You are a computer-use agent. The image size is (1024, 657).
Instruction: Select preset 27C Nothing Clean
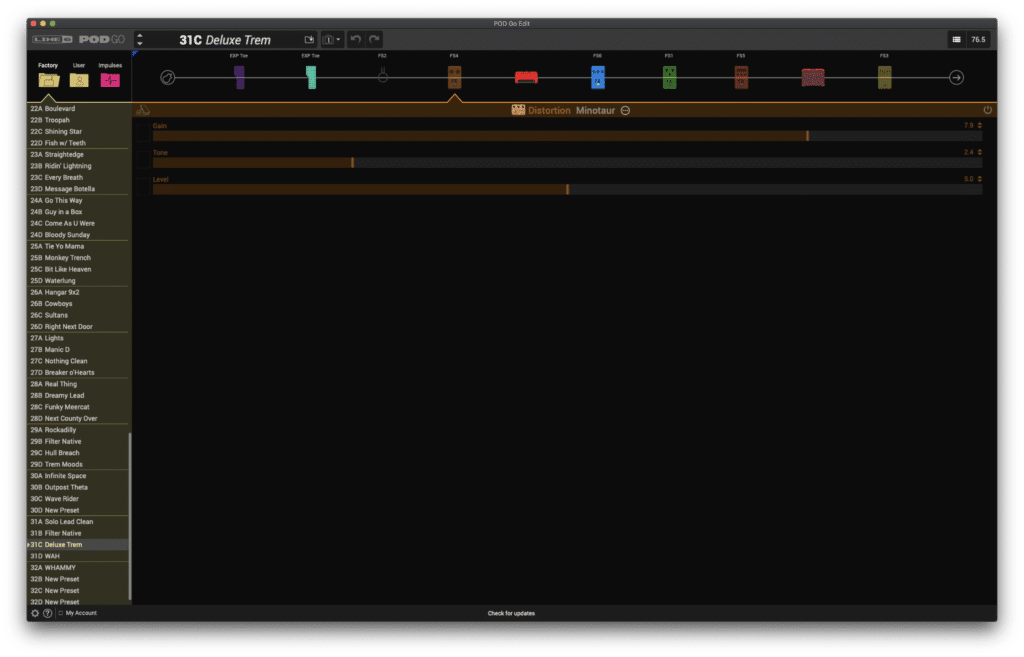(x=78, y=361)
